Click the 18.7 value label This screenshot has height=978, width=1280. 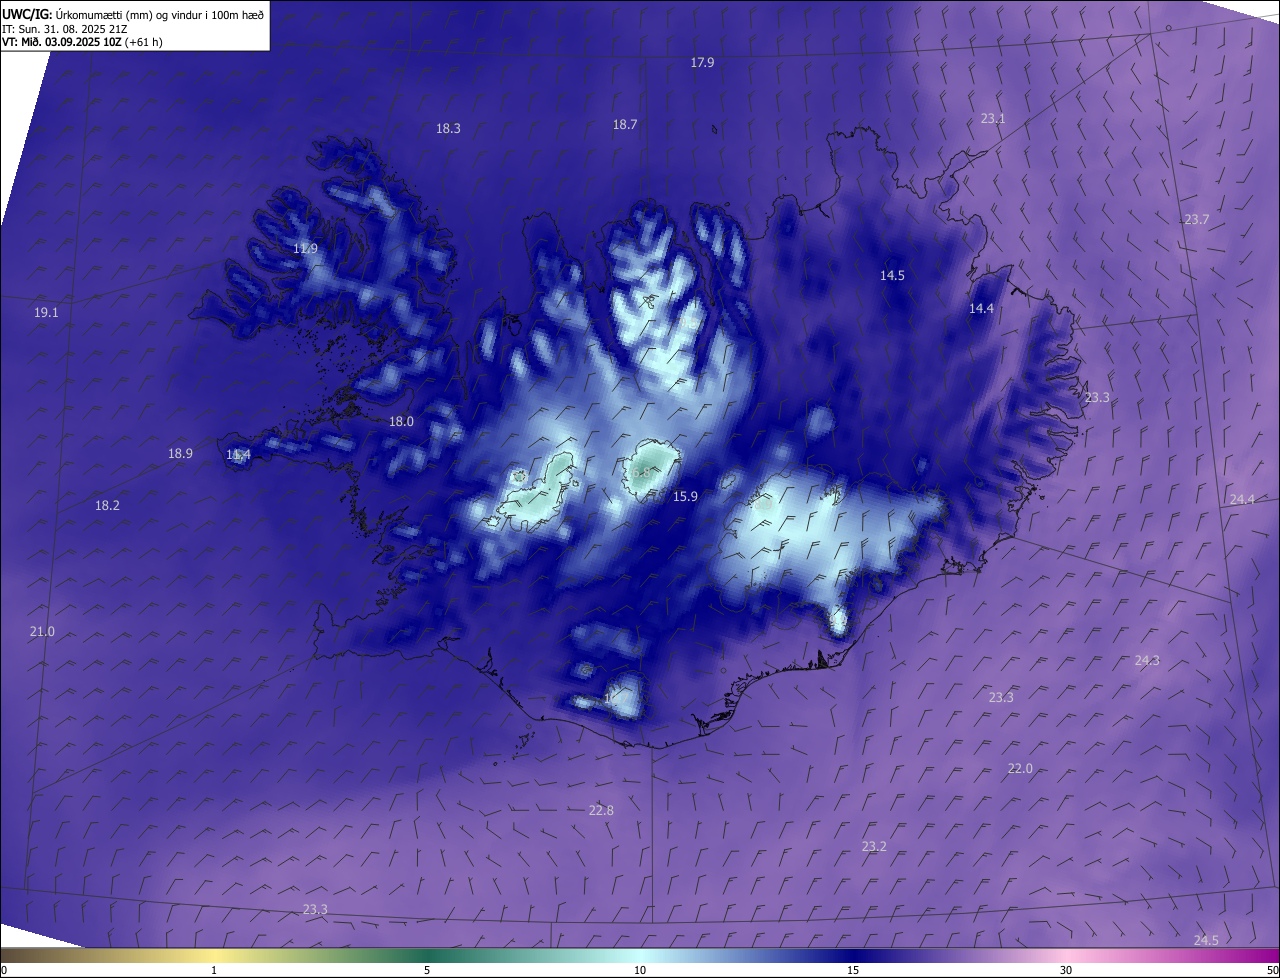click(625, 124)
